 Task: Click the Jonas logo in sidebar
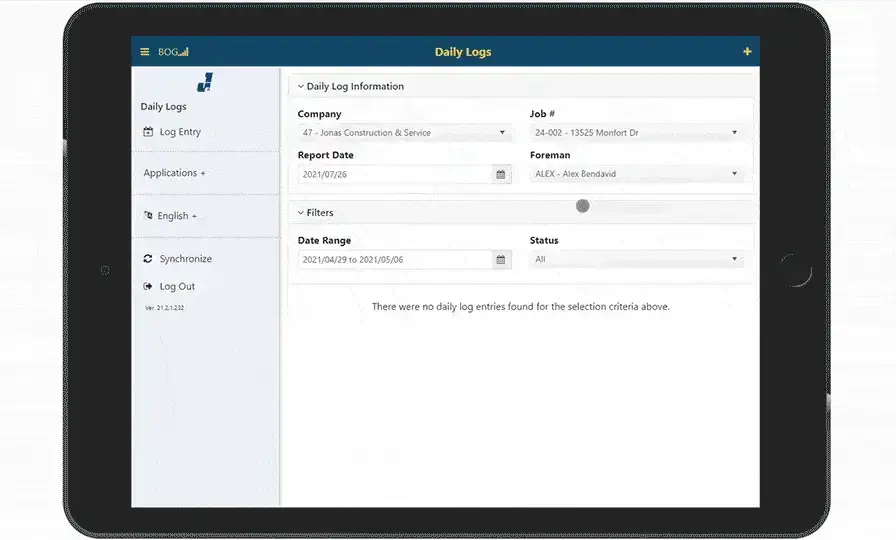205,83
